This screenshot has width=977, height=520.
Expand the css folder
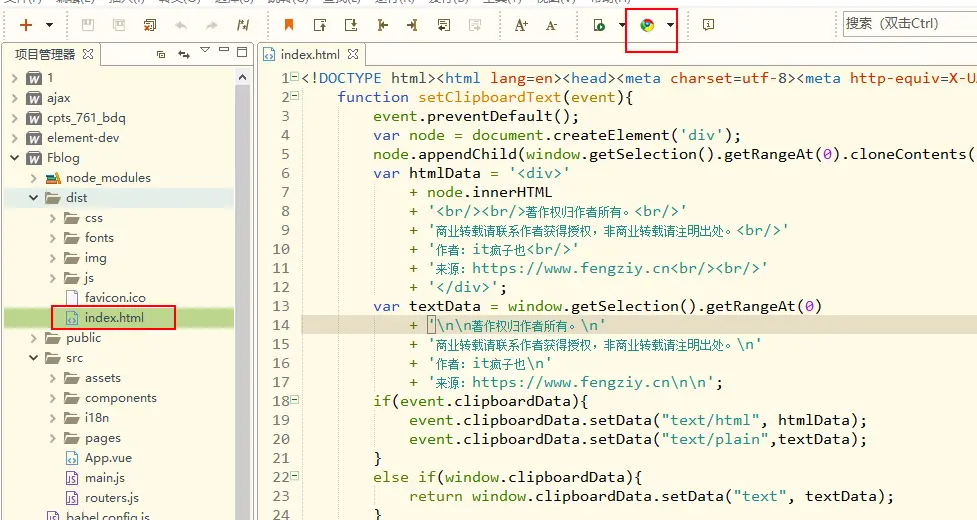point(53,218)
